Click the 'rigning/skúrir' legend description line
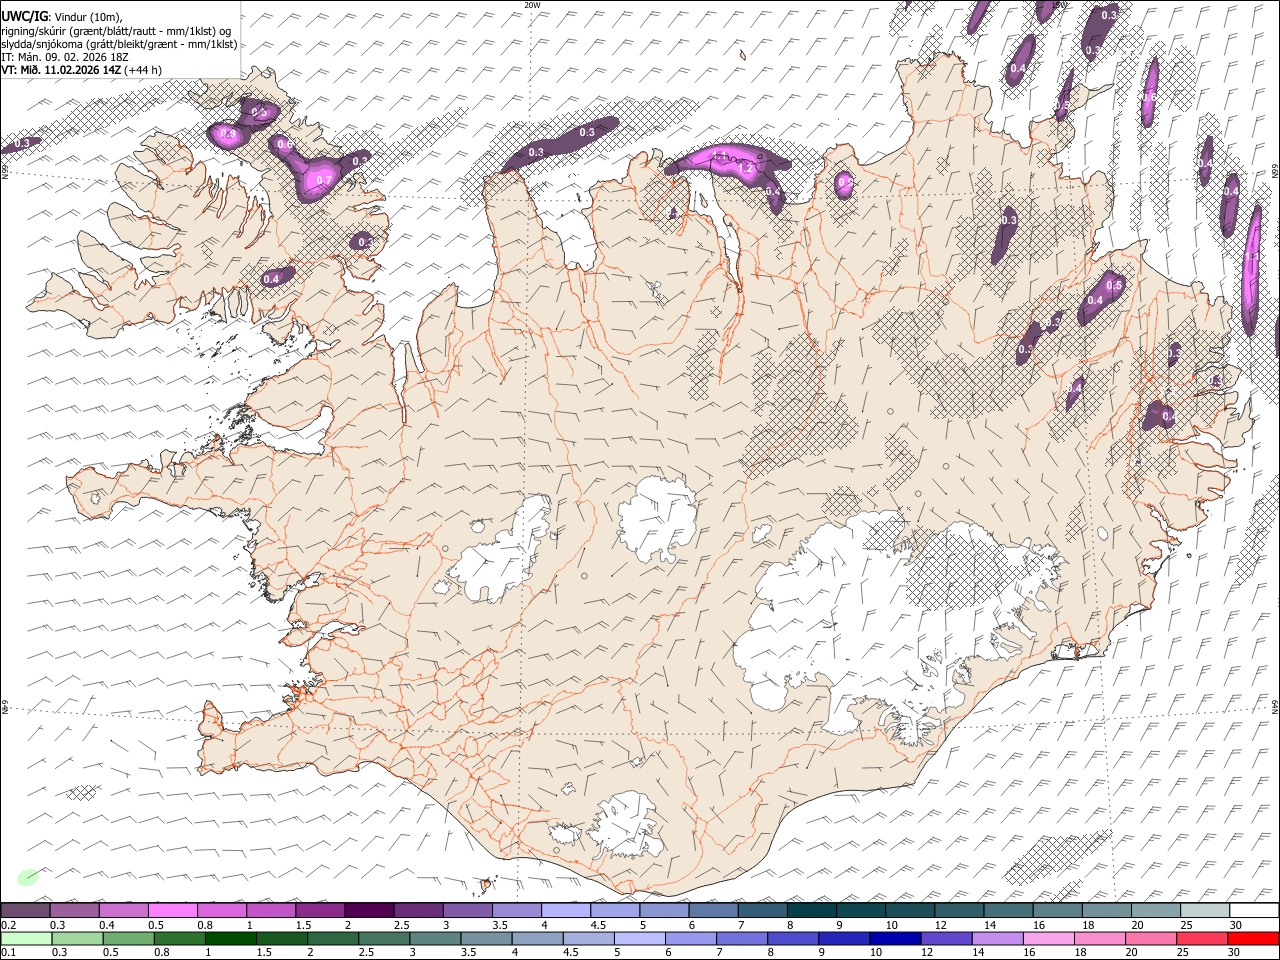The height and width of the screenshot is (960, 1280). pyautogui.click(x=116, y=30)
